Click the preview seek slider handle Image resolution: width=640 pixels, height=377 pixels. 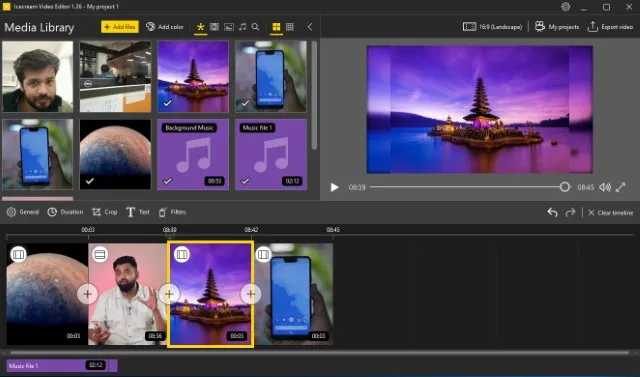(564, 187)
